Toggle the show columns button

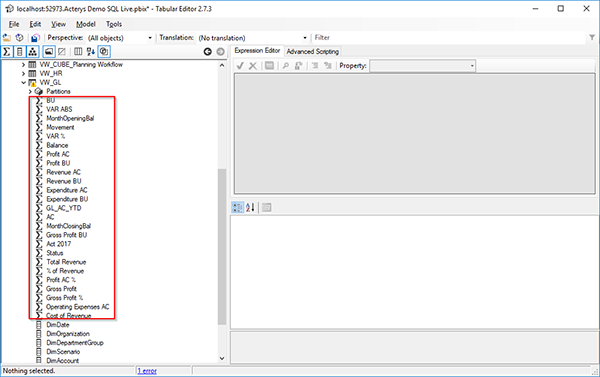(x=20, y=51)
